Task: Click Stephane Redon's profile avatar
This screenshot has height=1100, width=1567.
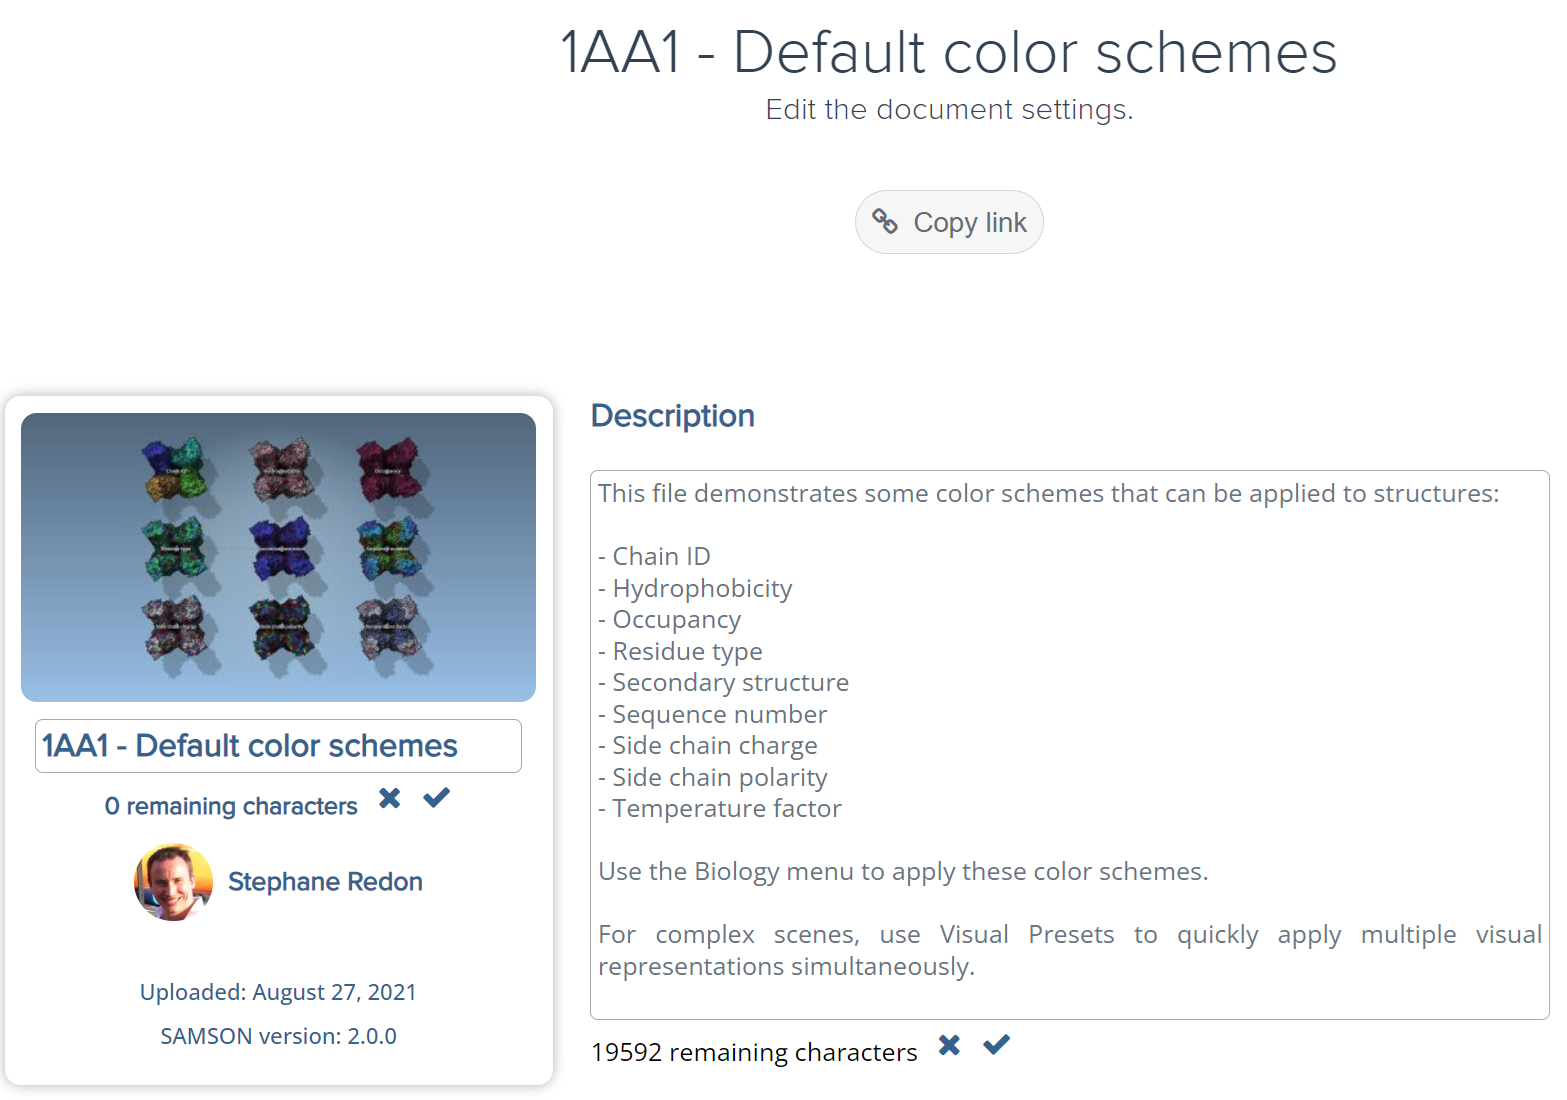Action: [174, 882]
